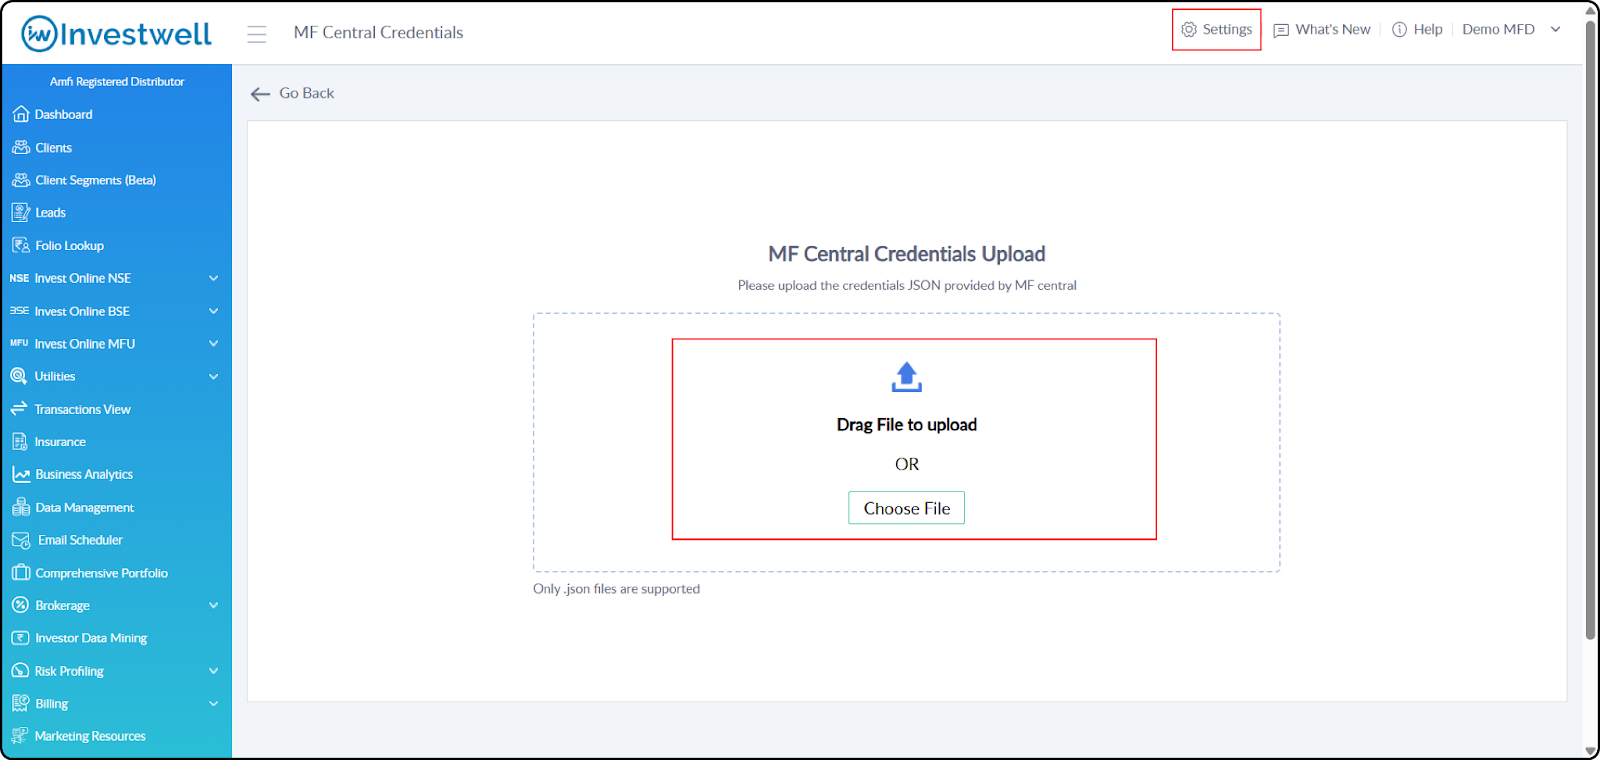Click the Dashboard home icon

click(20, 114)
